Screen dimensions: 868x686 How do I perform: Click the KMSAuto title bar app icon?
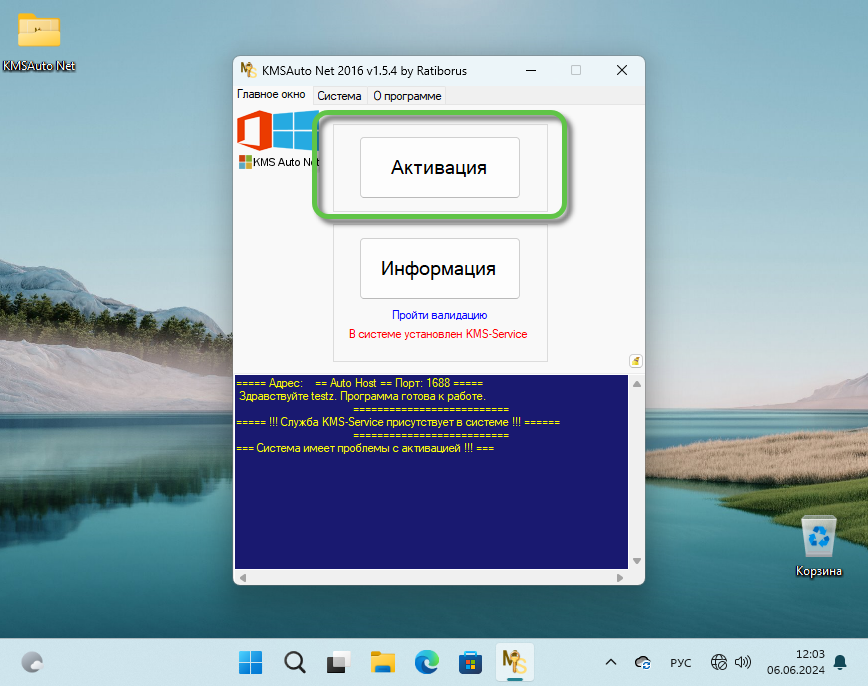click(248, 70)
